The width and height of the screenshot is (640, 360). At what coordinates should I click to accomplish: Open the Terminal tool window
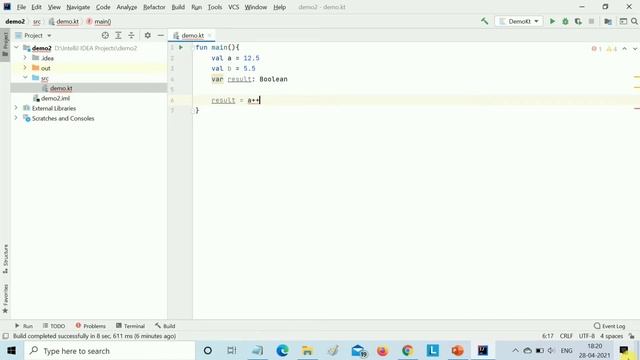131,326
